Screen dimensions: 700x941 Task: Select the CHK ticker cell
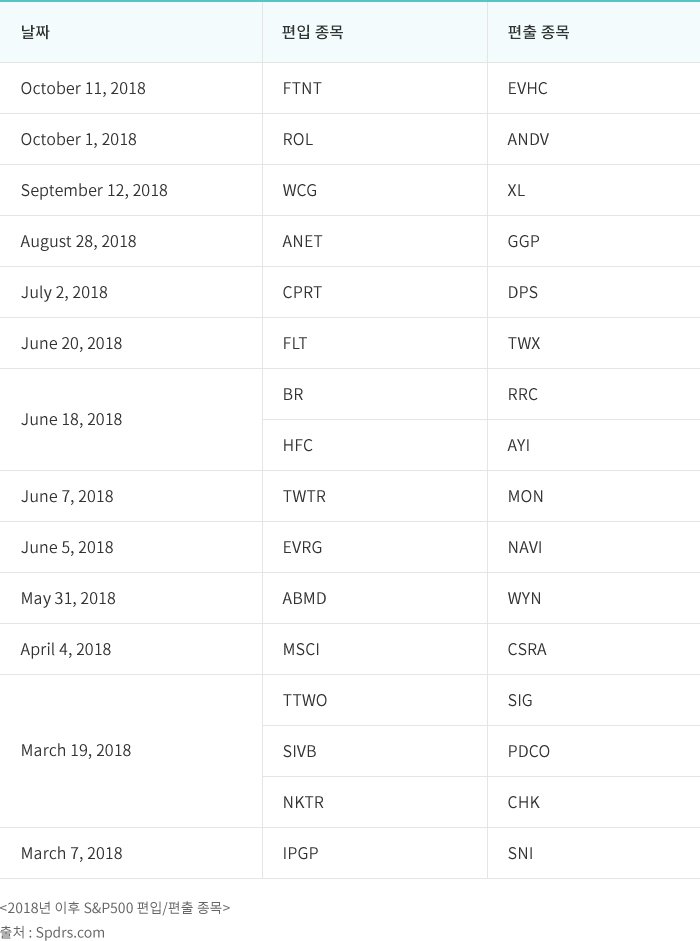tap(524, 802)
